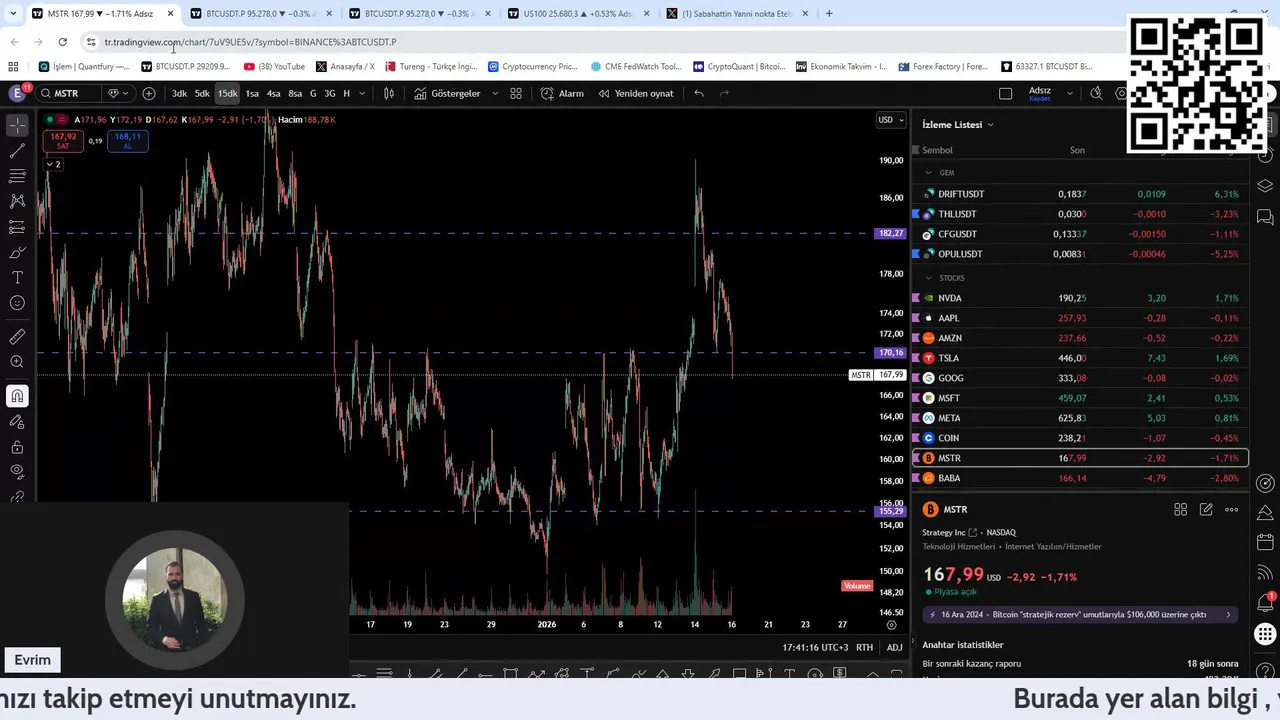This screenshot has width=1280, height=720.
Task: Click the 168,11 AL buy button
Action: coord(127,141)
